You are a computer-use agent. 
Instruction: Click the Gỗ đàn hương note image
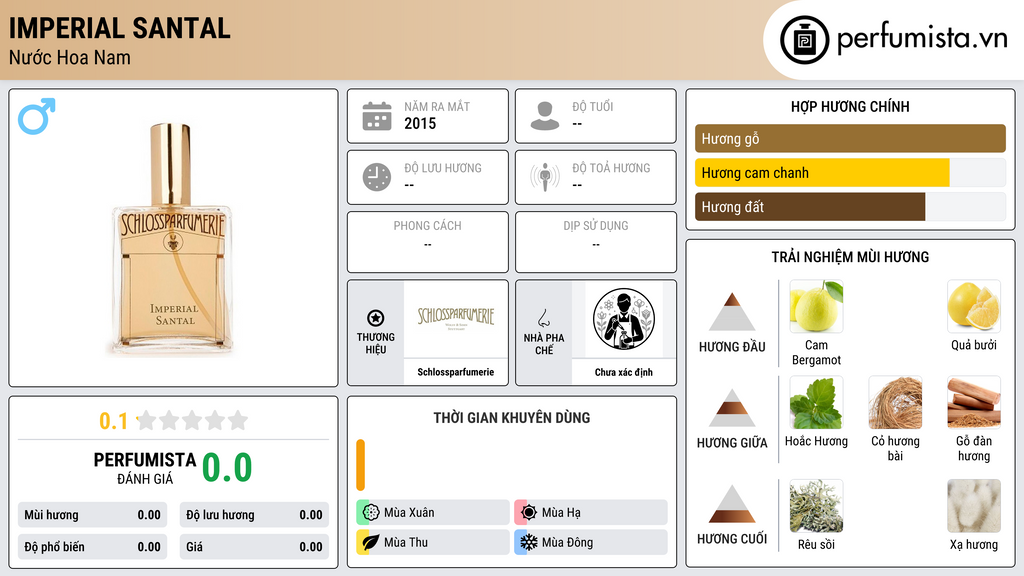974,402
